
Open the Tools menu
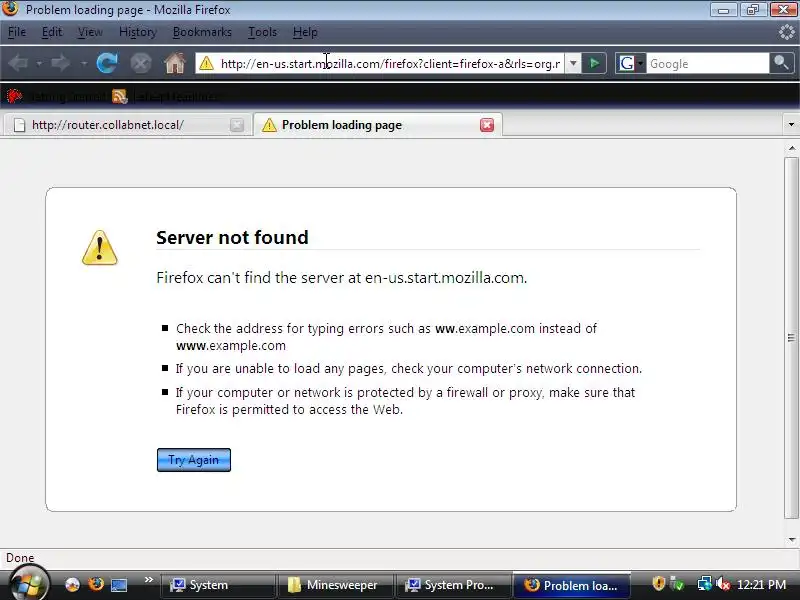coord(262,32)
